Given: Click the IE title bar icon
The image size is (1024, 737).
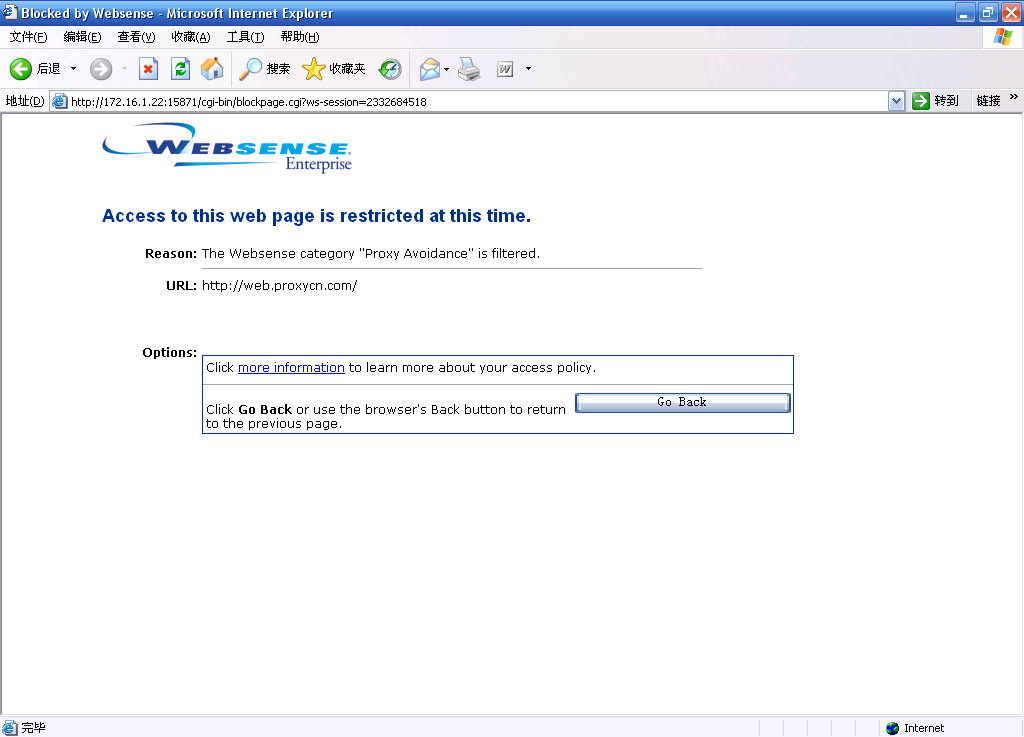Looking at the screenshot, I should tap(9, 12).
